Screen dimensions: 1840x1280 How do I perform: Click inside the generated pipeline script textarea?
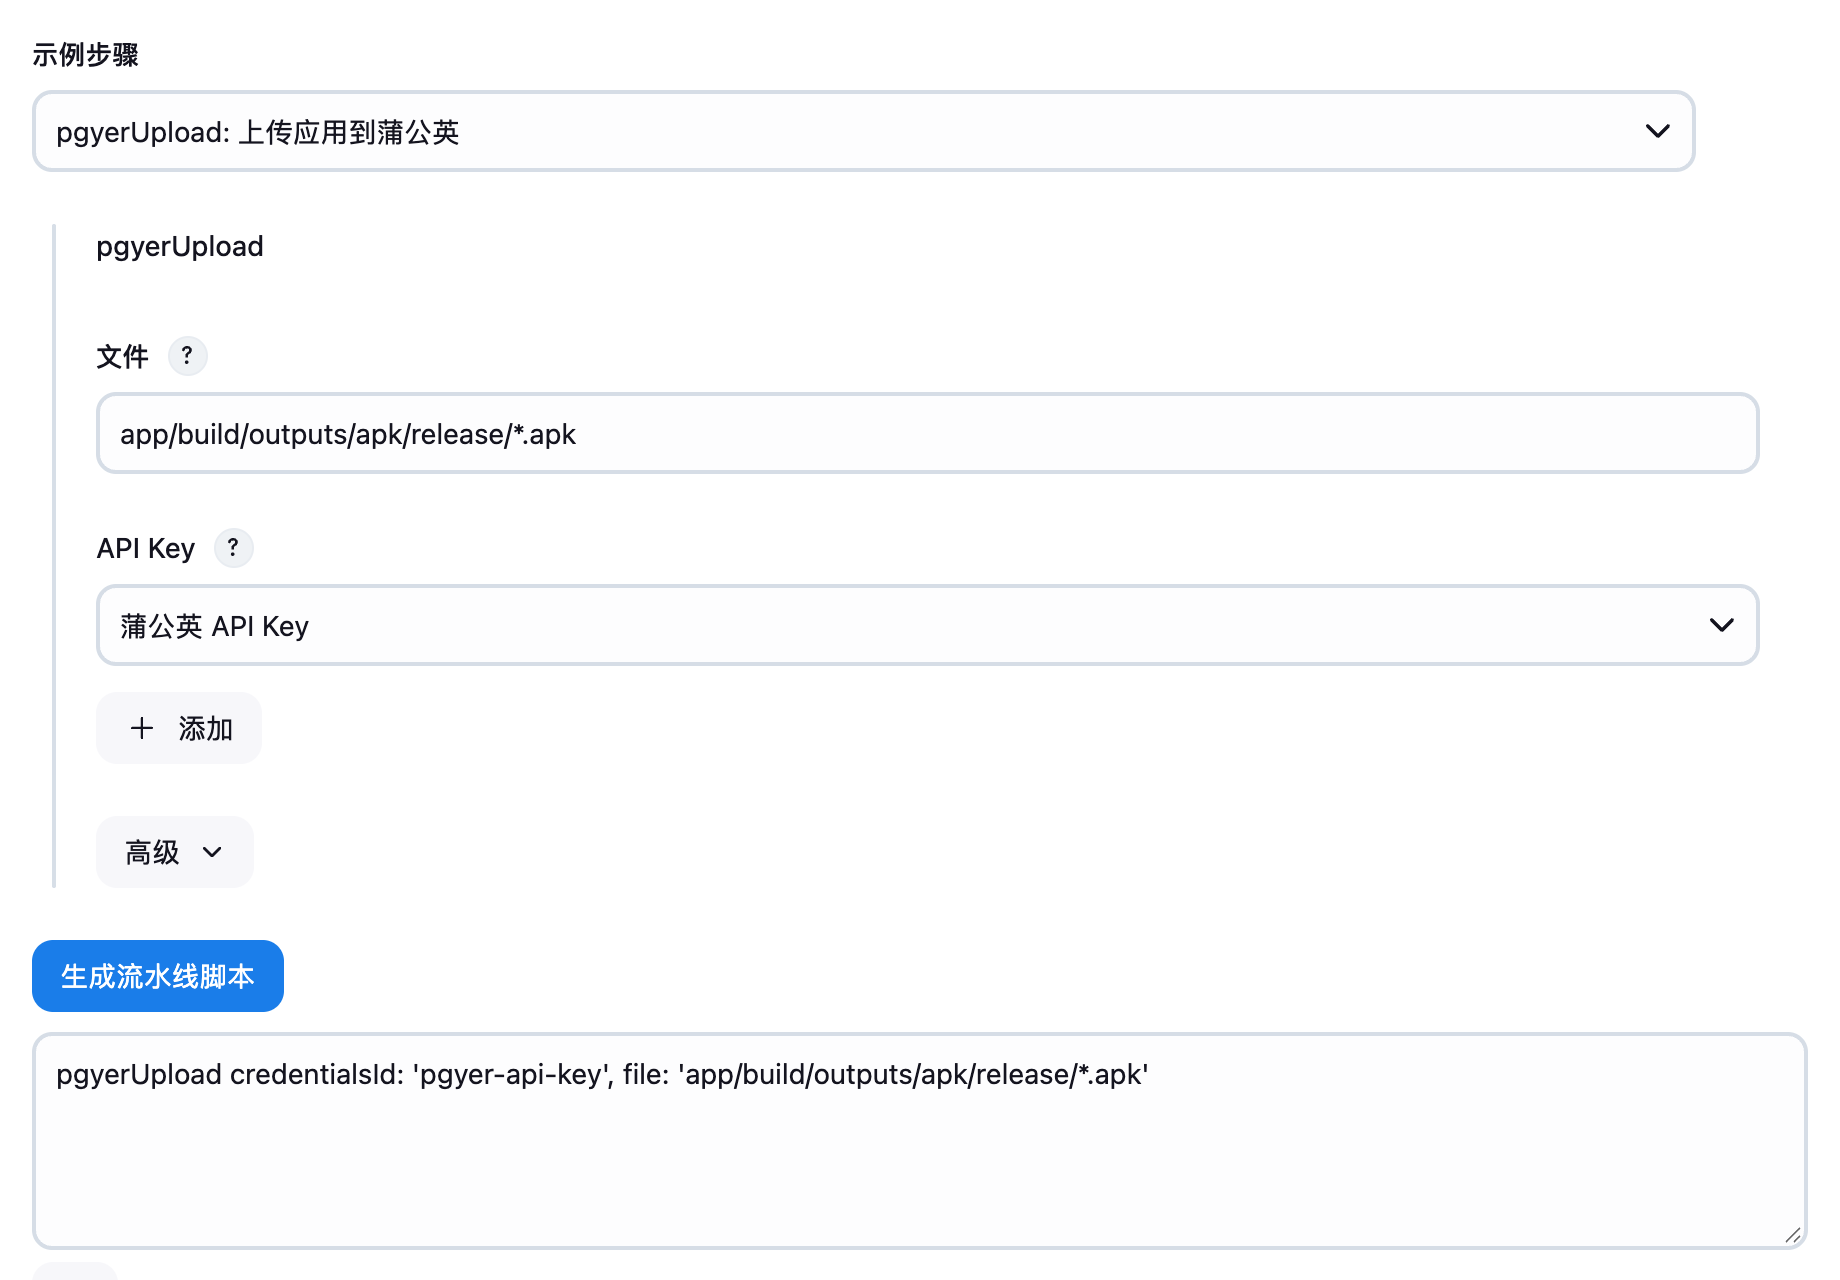pos(919,1141)
